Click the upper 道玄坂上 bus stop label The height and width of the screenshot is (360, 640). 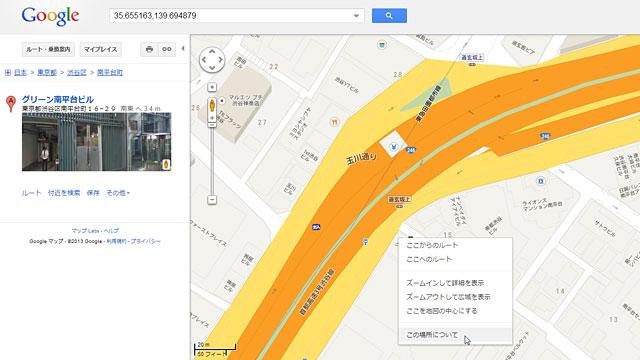pyautogui.click(x=472, y=58)
